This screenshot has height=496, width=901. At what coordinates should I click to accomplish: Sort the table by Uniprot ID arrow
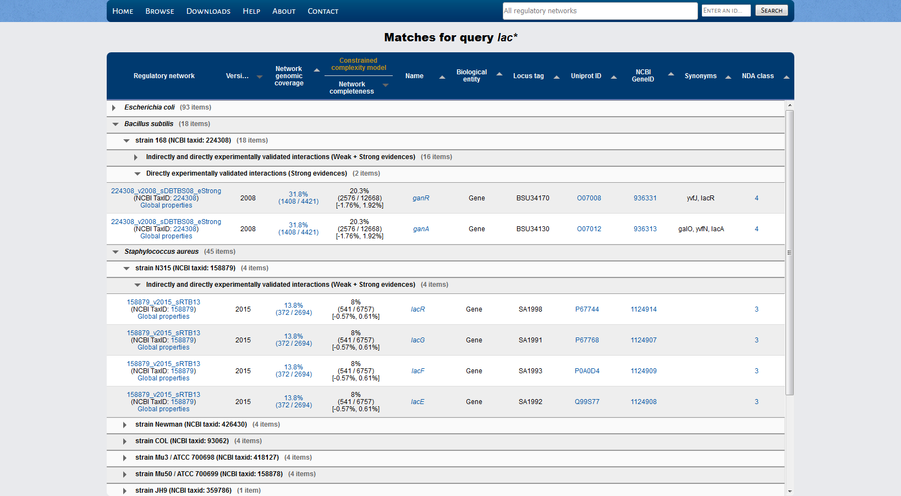coord(615,77)
